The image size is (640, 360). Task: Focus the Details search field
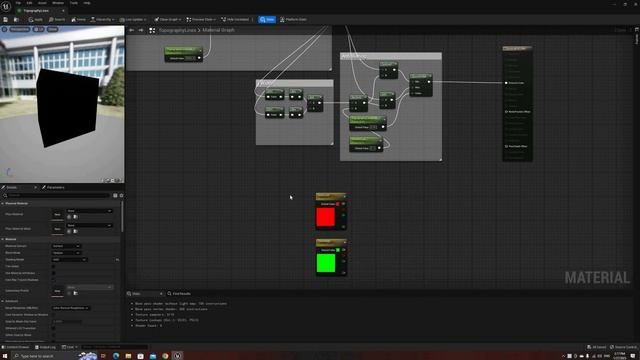tap(56, 196)
